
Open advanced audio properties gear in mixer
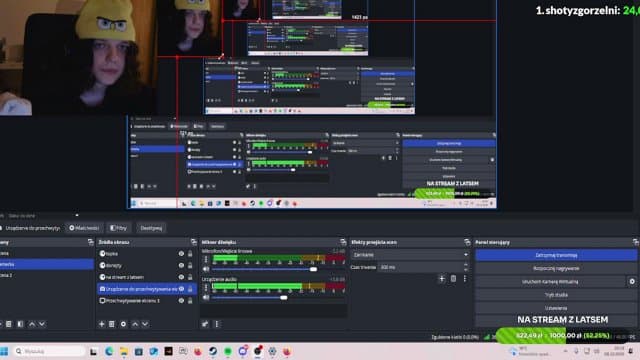click(205, 324)
